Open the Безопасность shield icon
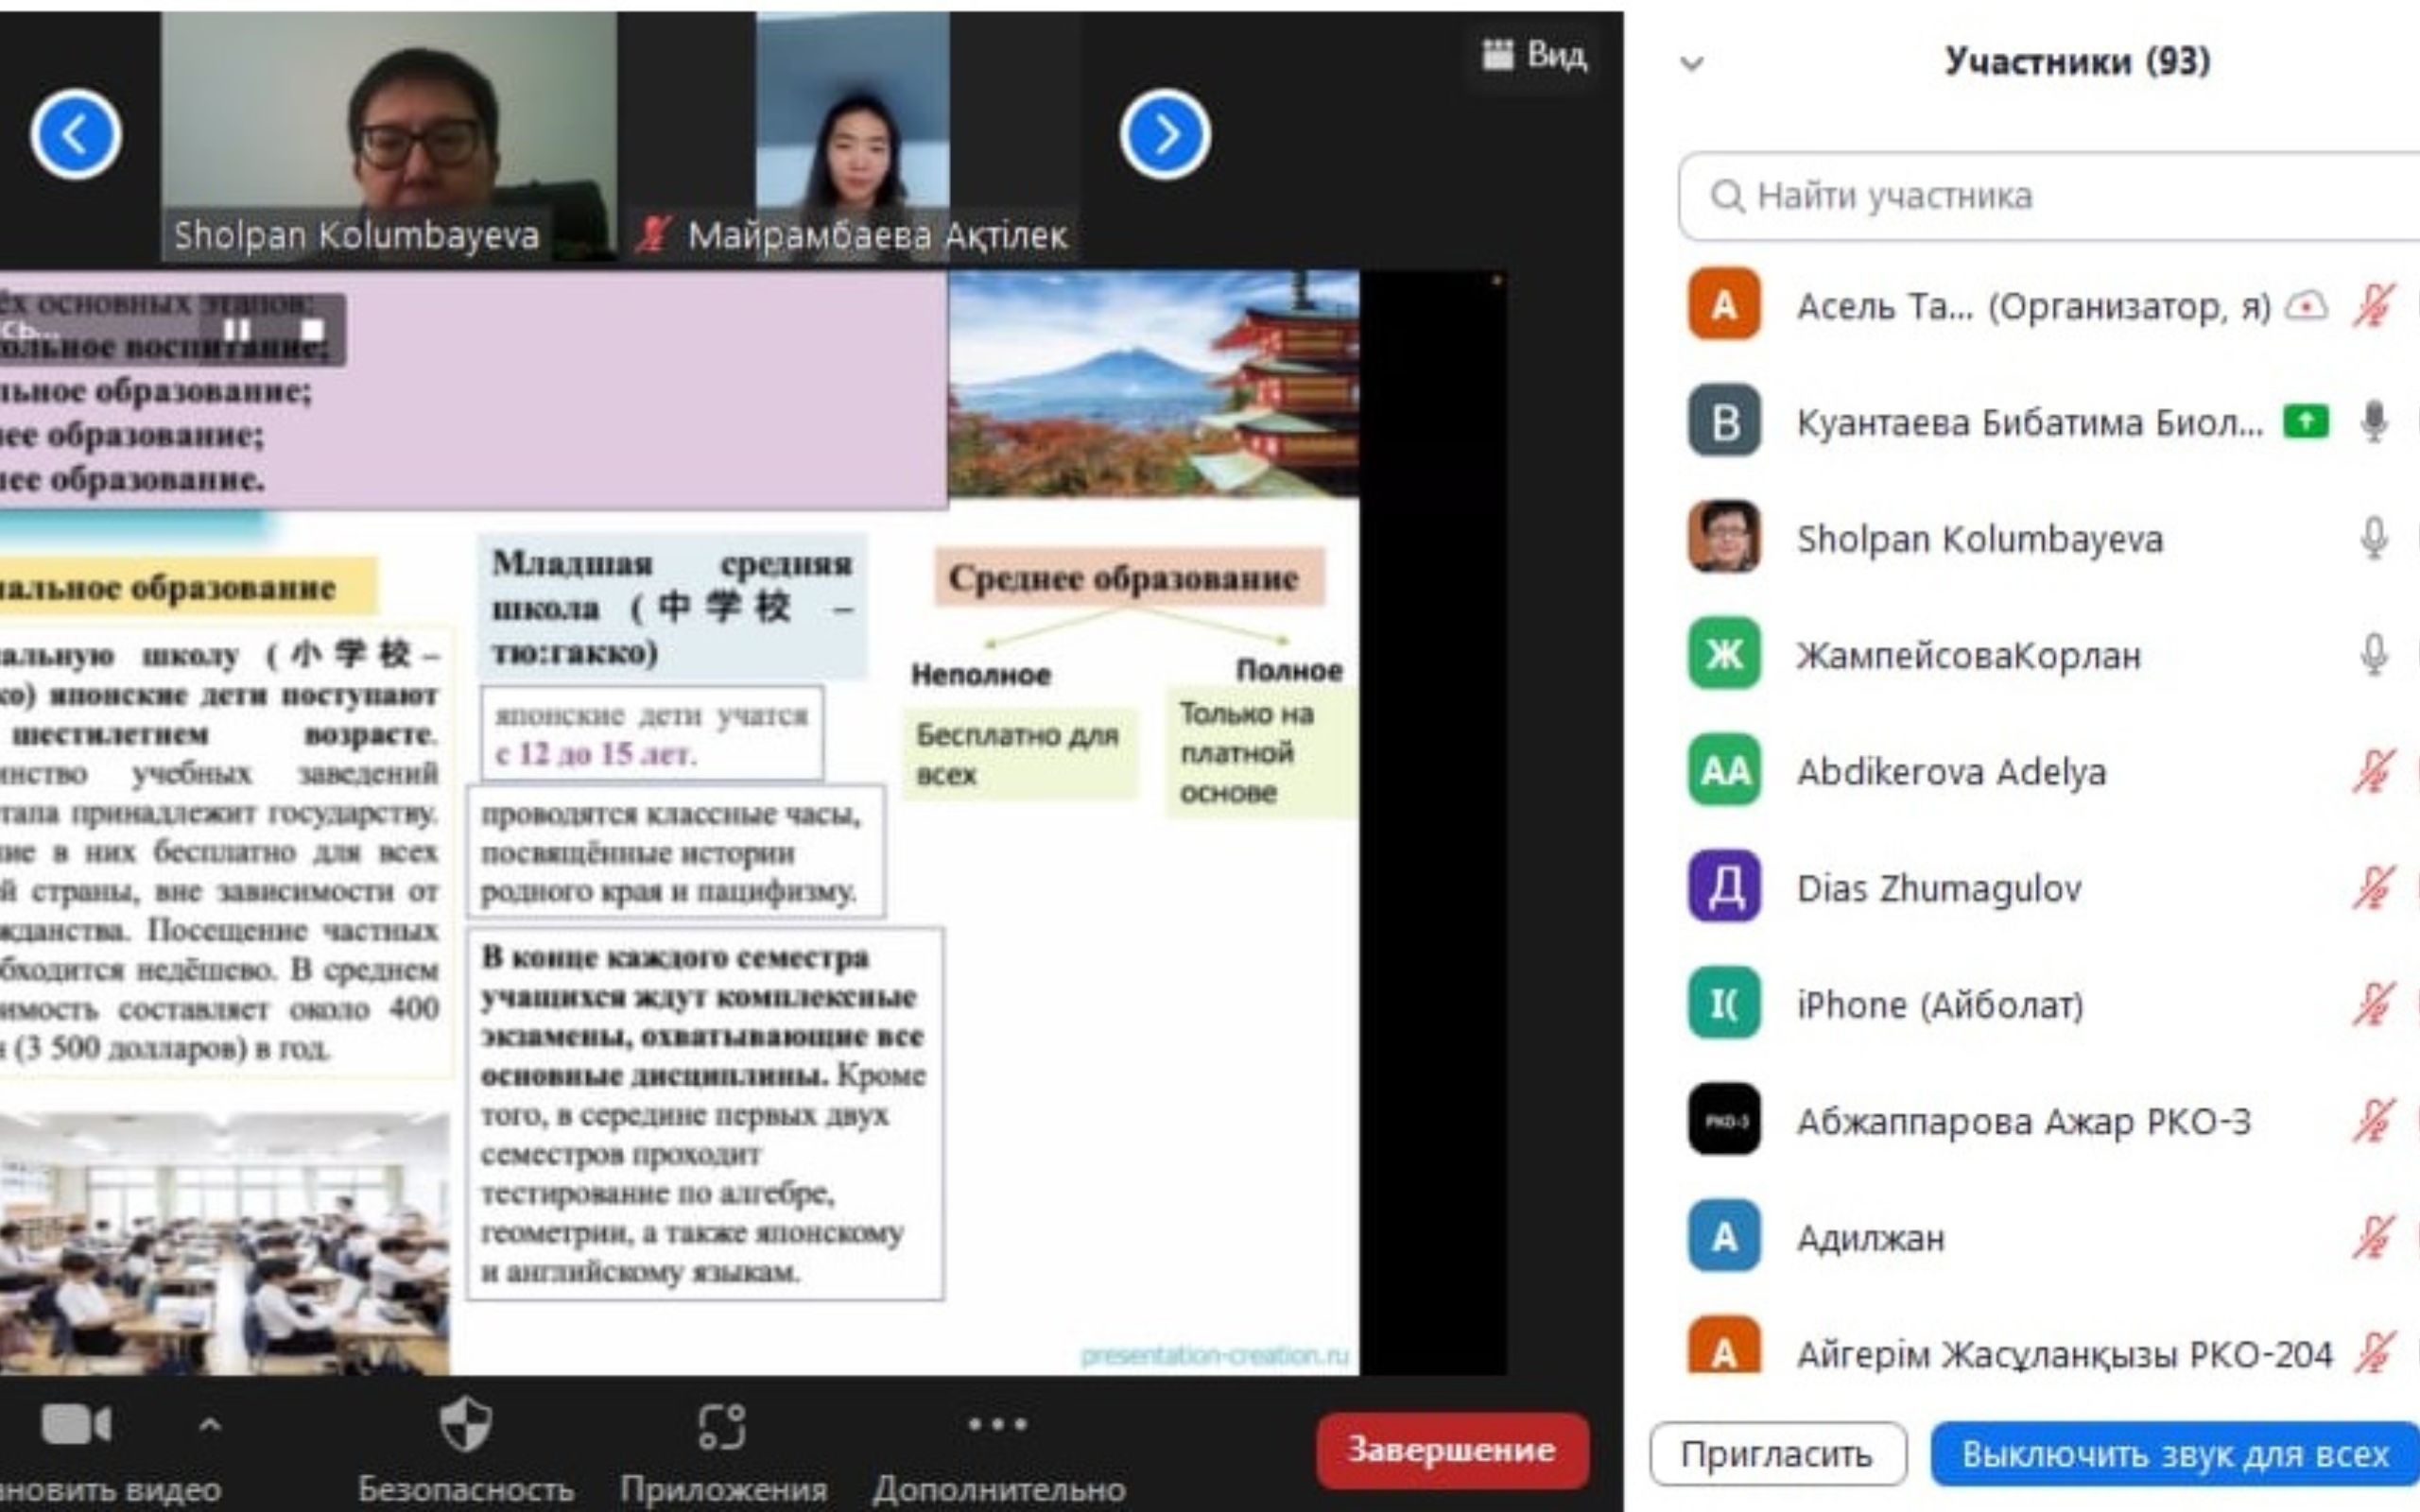 pos(466,1424)
